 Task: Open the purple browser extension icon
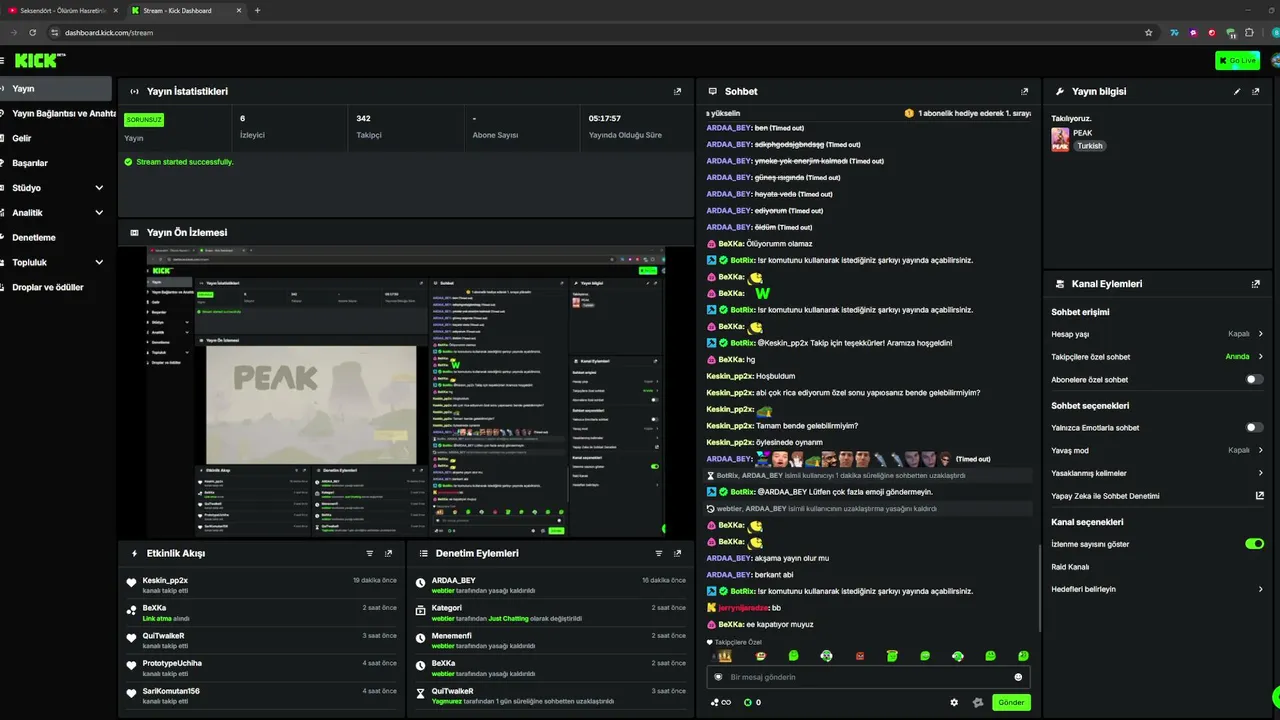point(1193,32)
